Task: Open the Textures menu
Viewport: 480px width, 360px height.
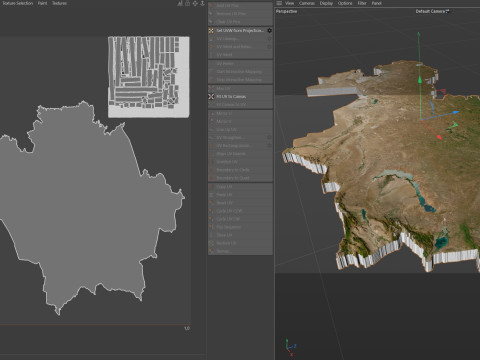Action: [59, 3]
